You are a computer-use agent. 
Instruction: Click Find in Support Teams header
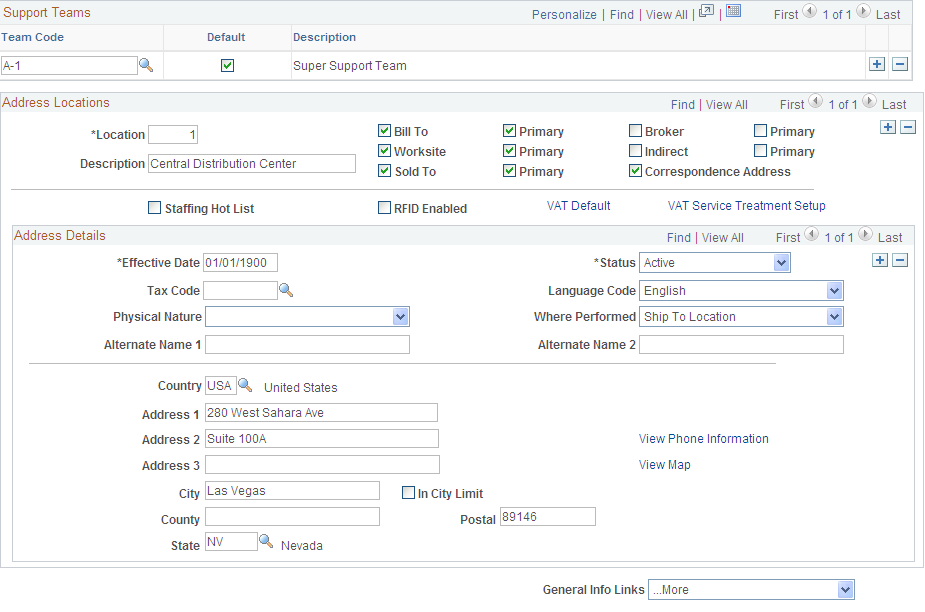[622, 15]
